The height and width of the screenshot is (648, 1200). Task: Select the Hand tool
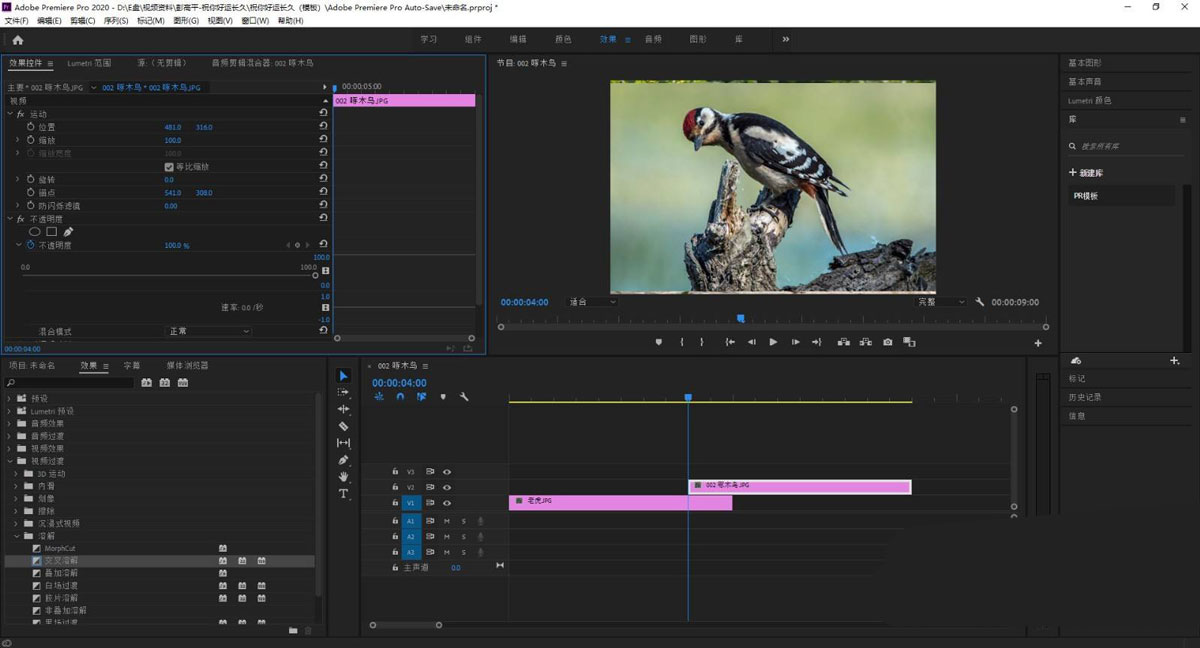tap(343, 477)
